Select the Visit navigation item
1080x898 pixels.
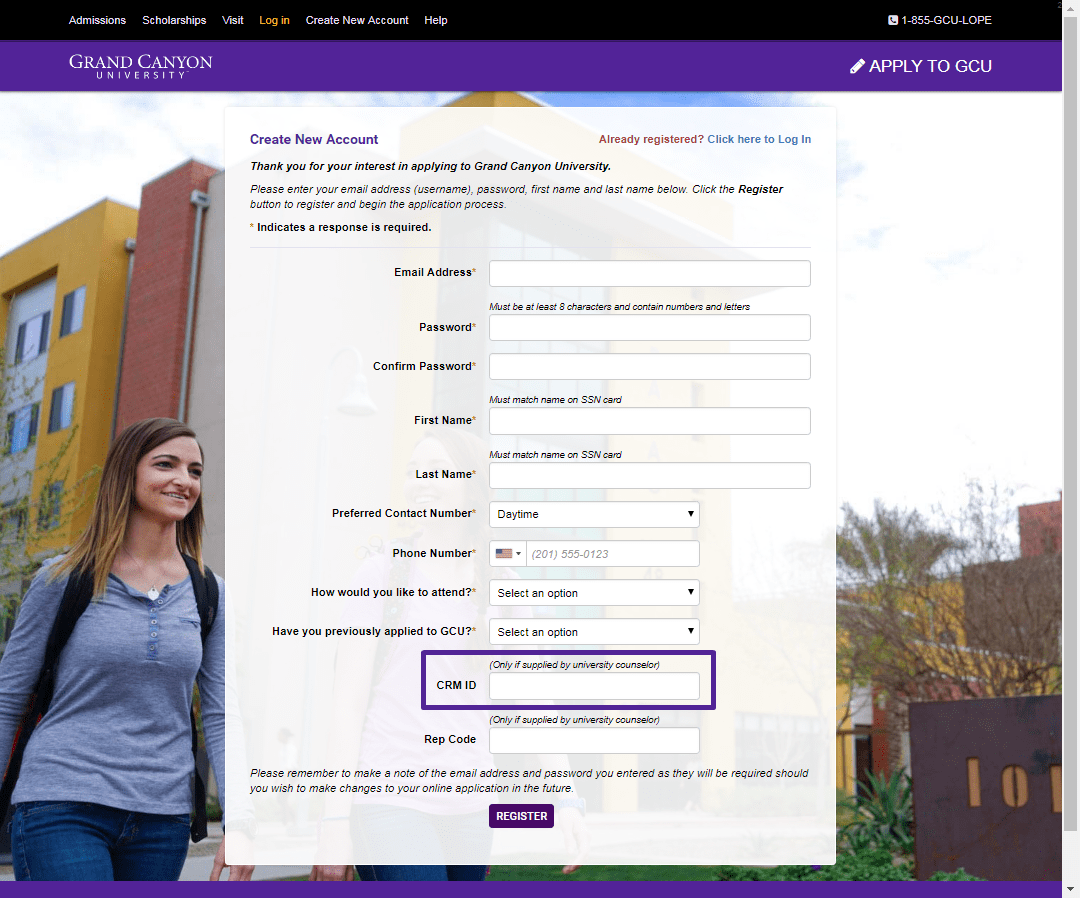232,20
